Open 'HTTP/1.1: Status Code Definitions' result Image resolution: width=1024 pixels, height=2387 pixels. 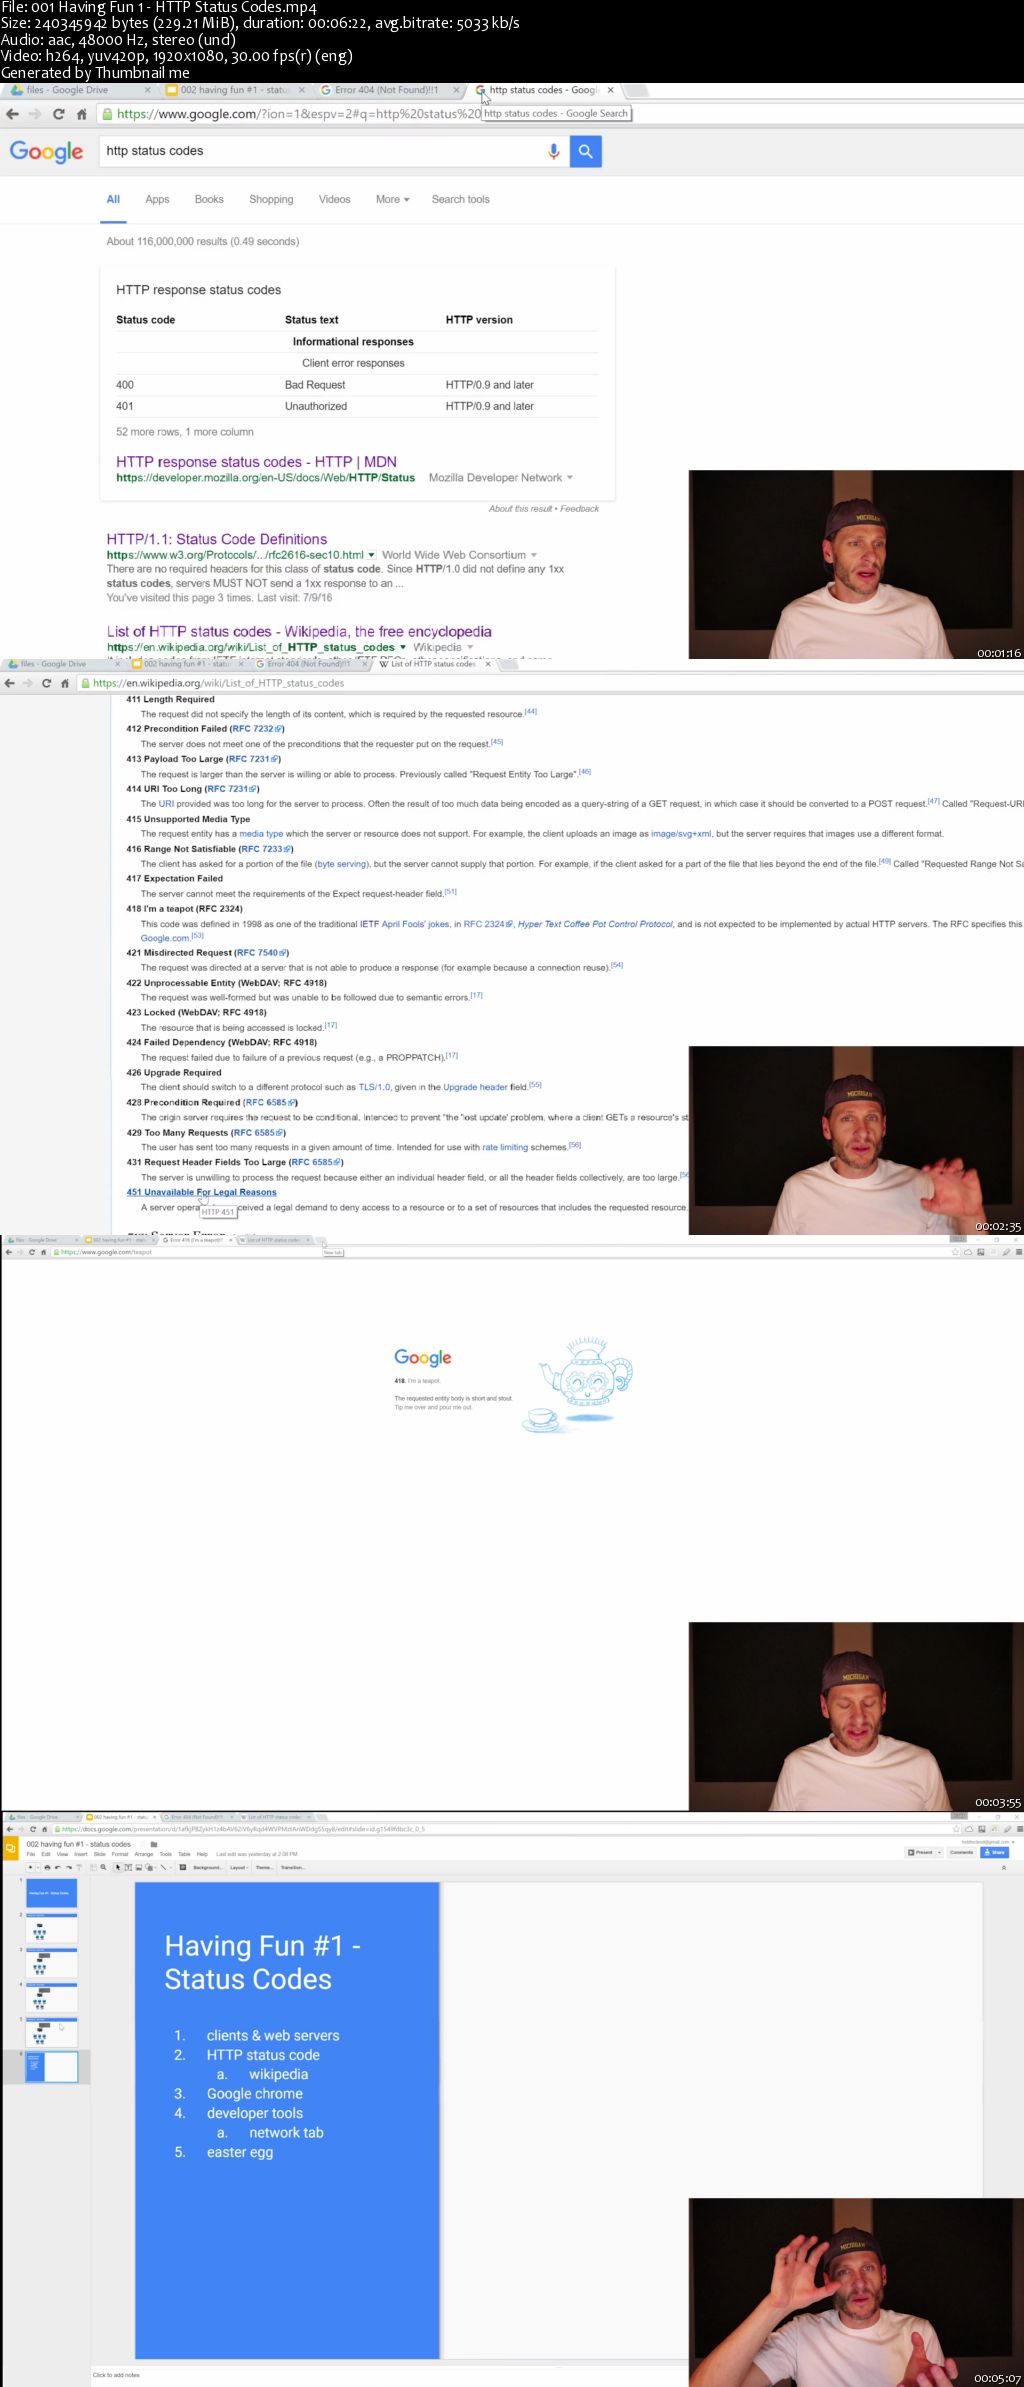pos(217,539)
